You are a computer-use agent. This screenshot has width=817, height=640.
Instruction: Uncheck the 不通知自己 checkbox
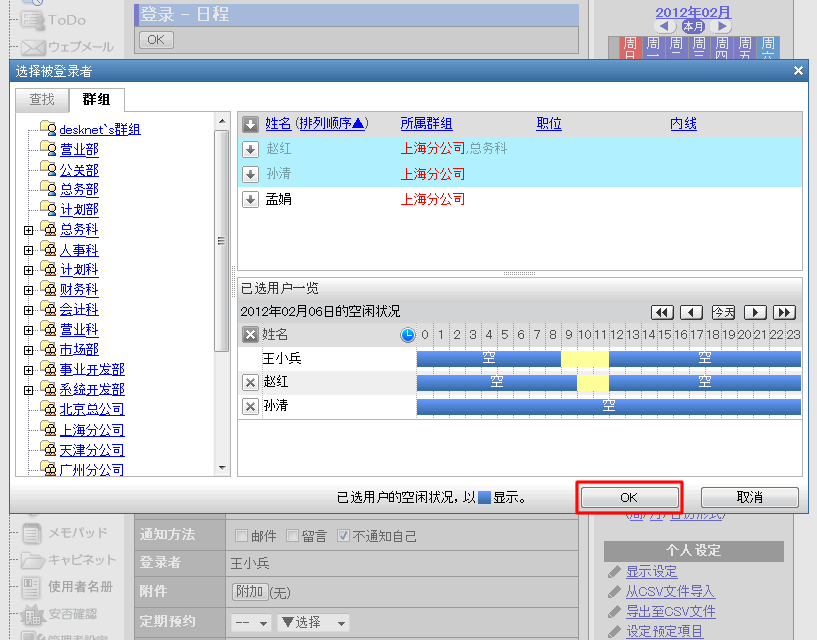343,535
